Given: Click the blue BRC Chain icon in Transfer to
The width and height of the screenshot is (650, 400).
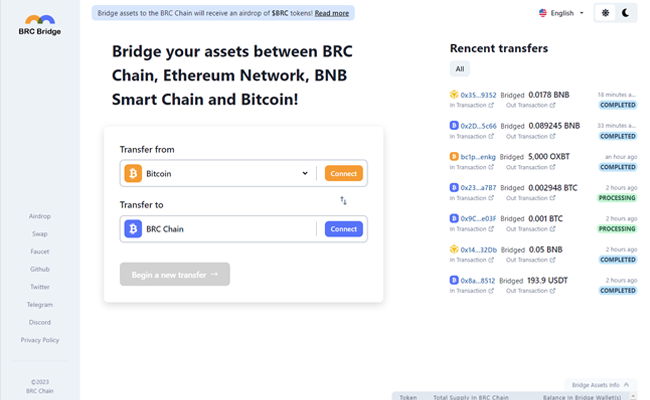Looking at the screenshot, I should tap(133, 229).
